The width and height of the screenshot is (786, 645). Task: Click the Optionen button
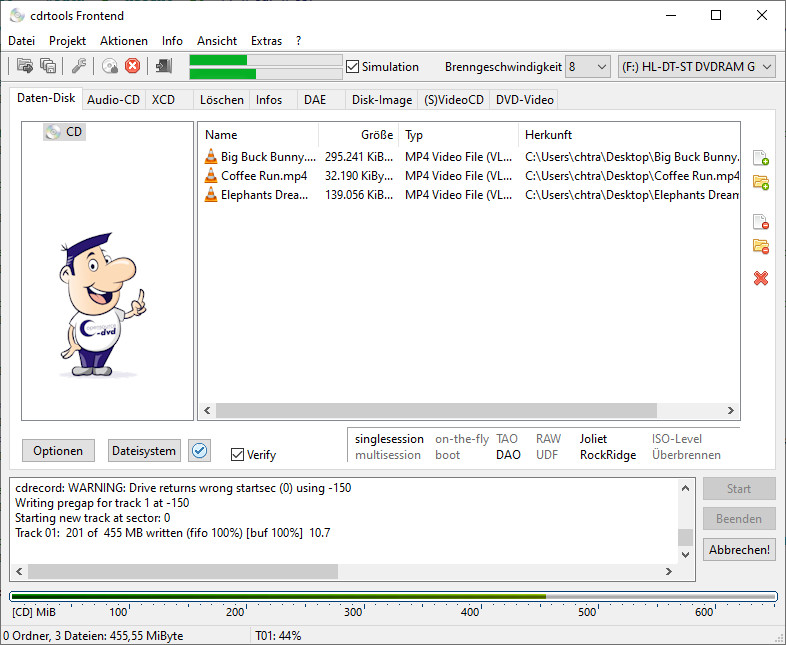[58, 451]
